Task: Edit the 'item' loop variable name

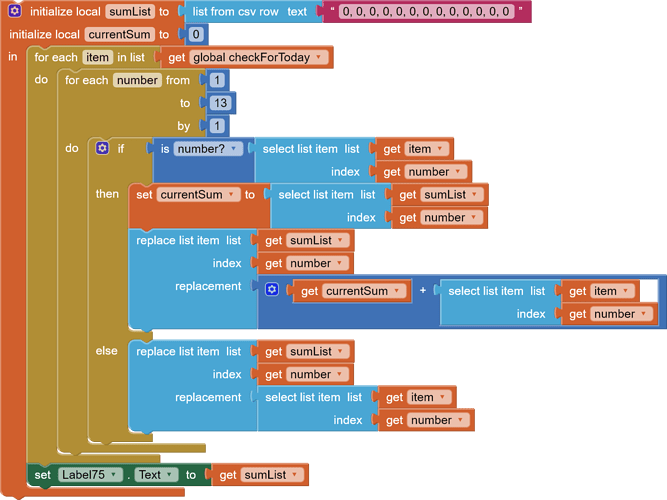Action: tap(97, 57)
